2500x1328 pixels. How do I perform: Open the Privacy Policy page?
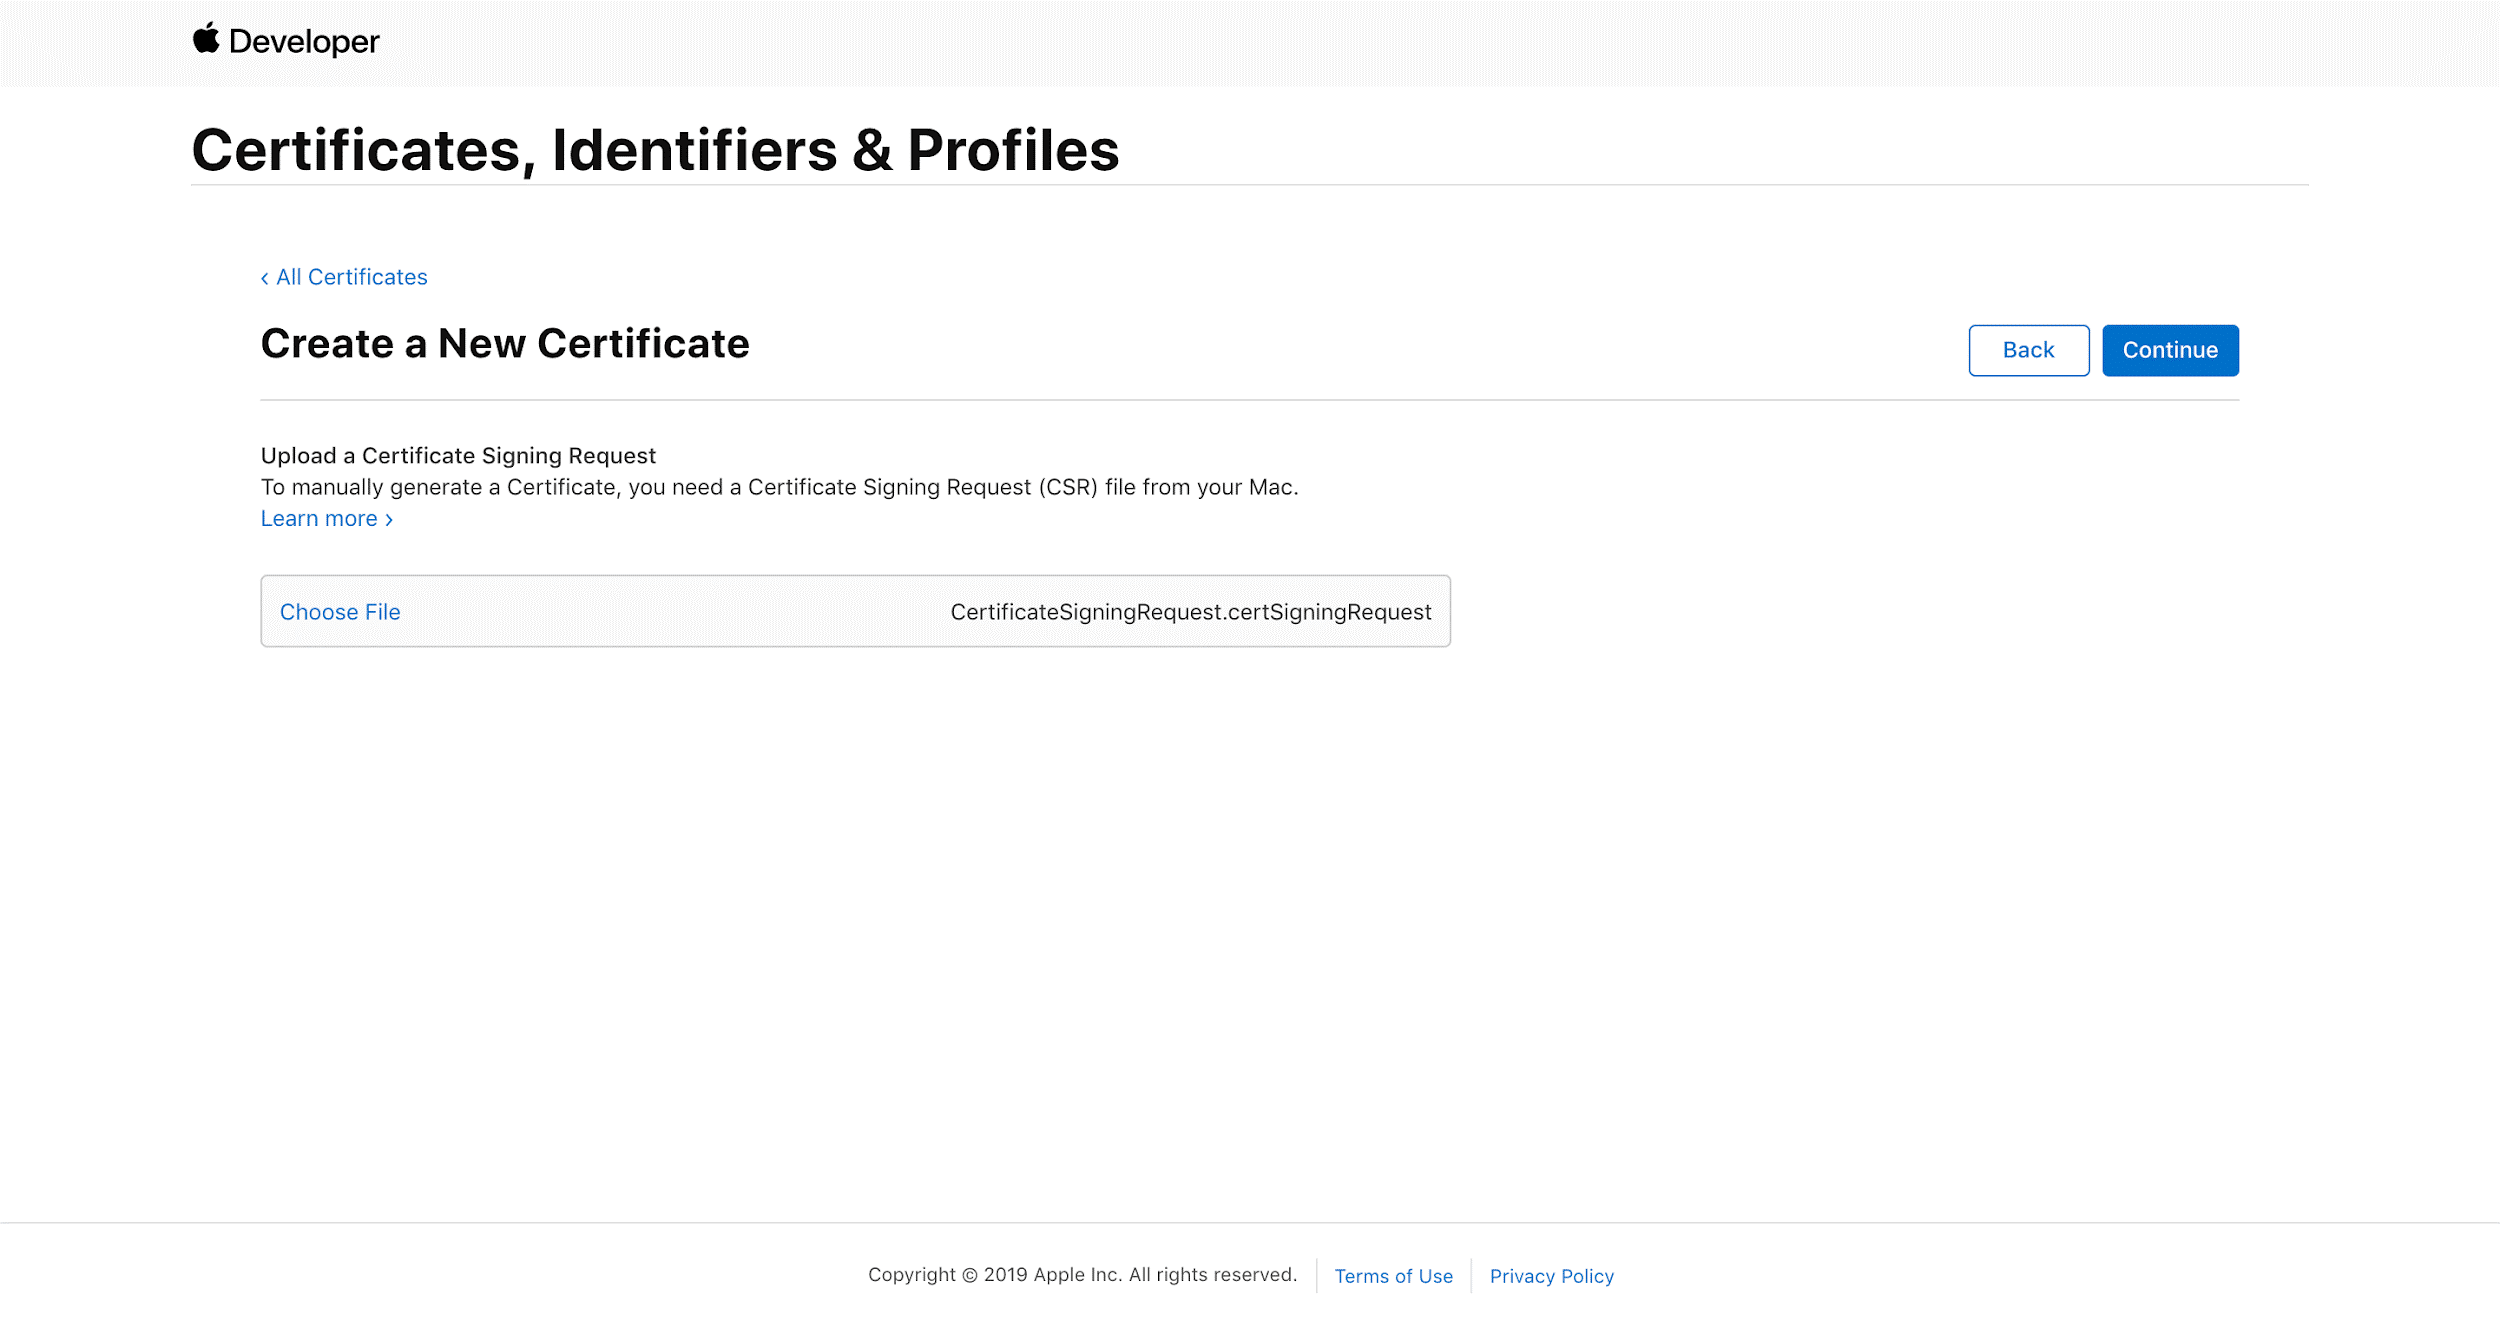[x=1551, y=1276]
